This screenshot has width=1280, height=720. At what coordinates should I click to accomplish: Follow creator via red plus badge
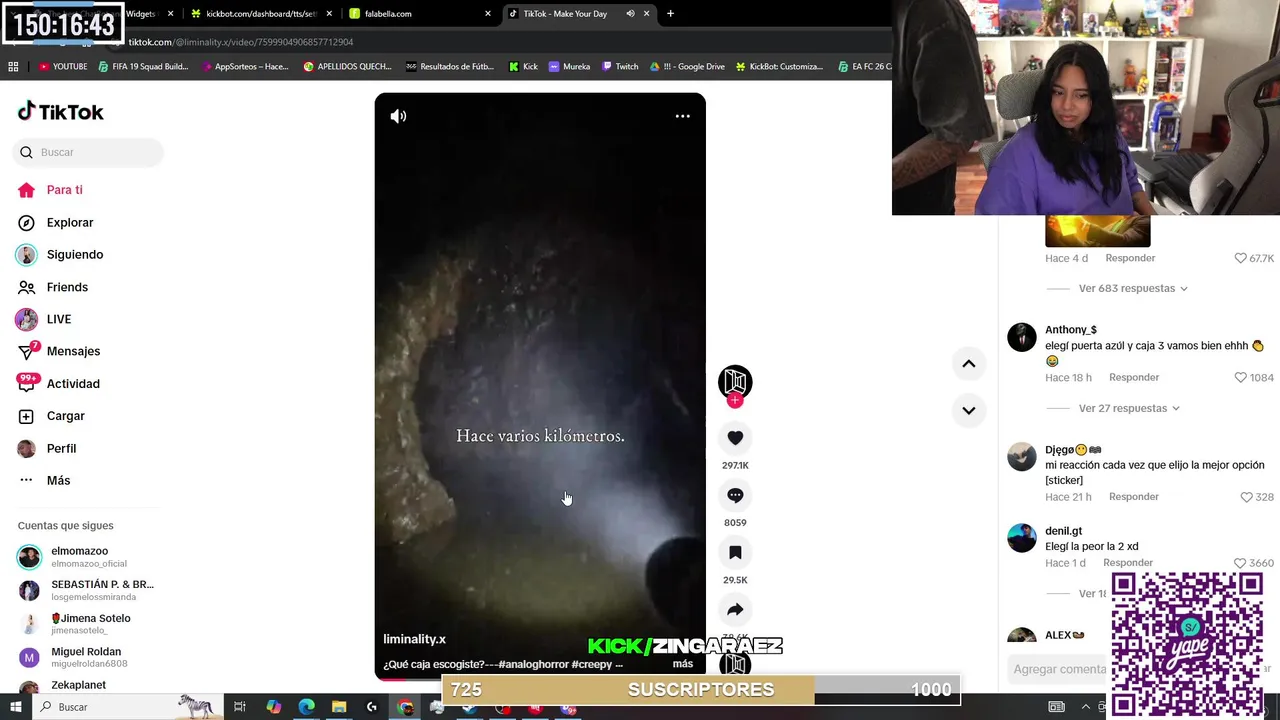pos(735,400)
